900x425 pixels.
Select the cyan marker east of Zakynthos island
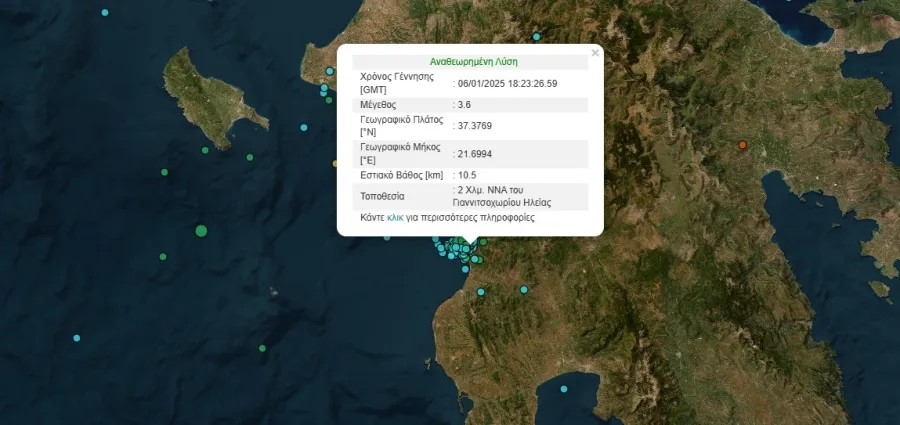click(303, 128)
